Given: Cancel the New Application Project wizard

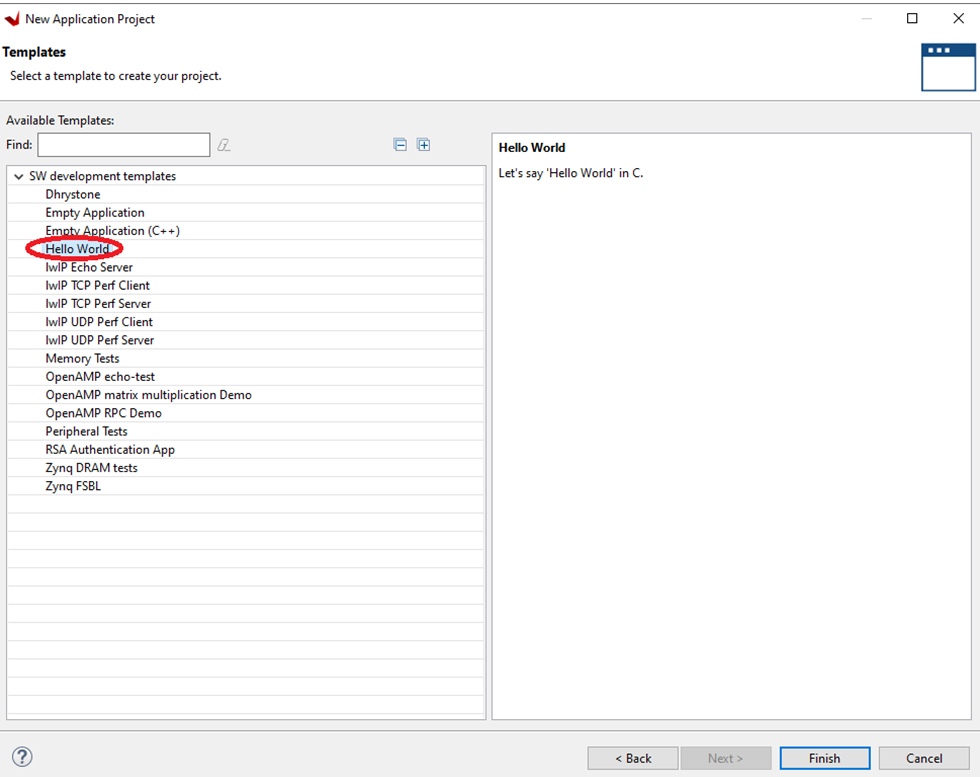Looking at the screenshot, I should pyautogui.click(x=924, y=758).
